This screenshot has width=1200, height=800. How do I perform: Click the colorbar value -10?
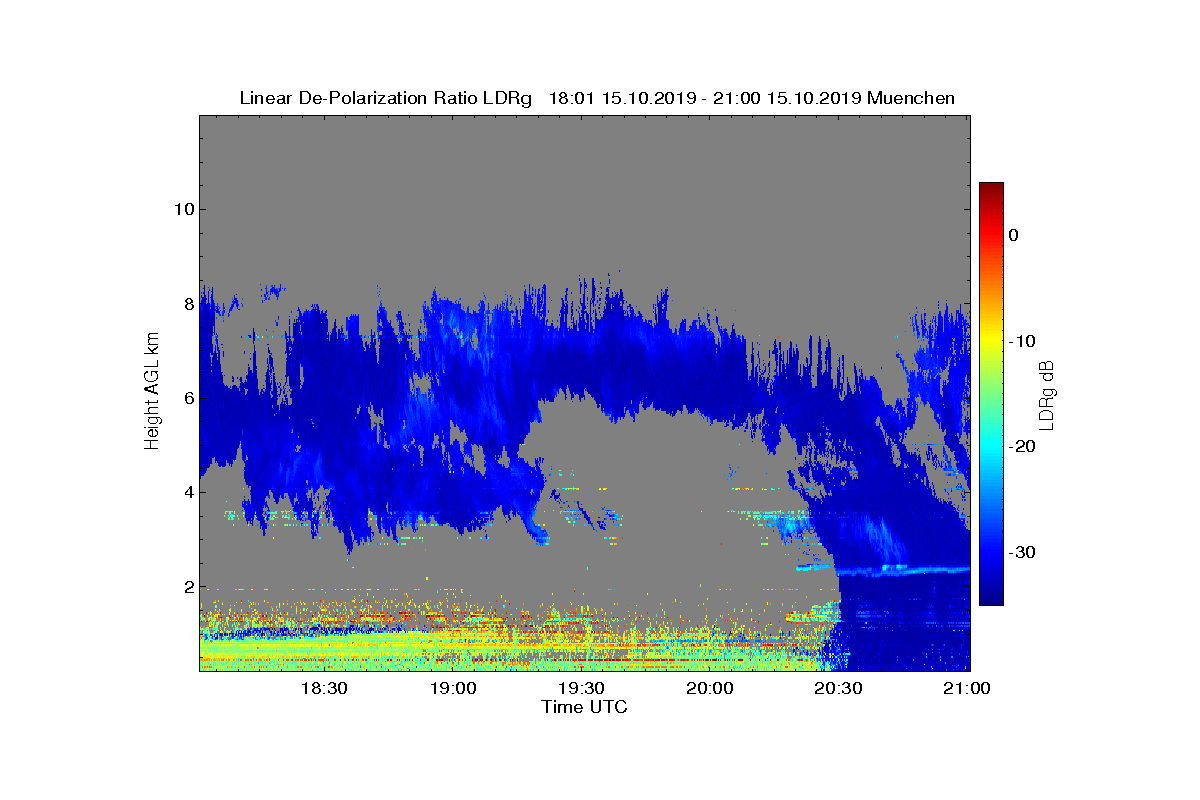tap(1021, 341)
